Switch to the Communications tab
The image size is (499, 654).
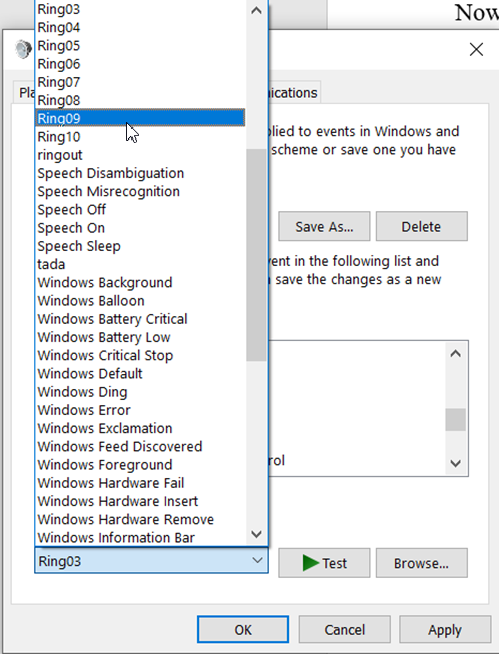[294, 92]
